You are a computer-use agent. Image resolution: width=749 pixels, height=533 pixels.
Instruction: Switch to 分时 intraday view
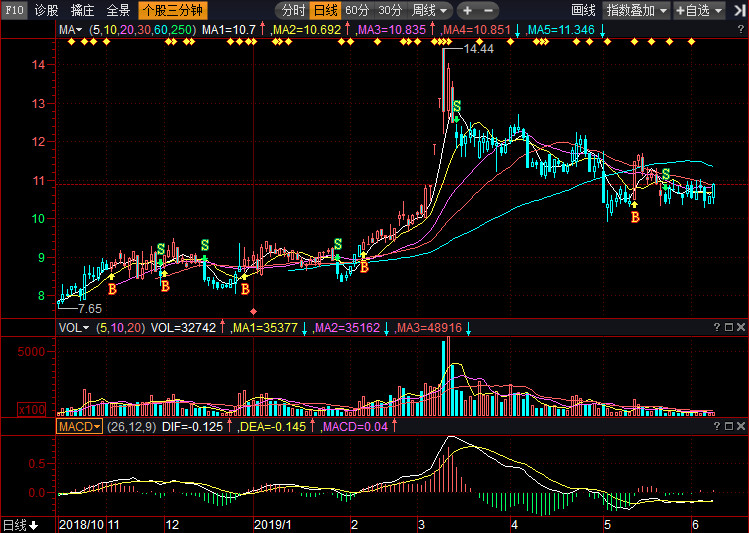pos(293,10)
